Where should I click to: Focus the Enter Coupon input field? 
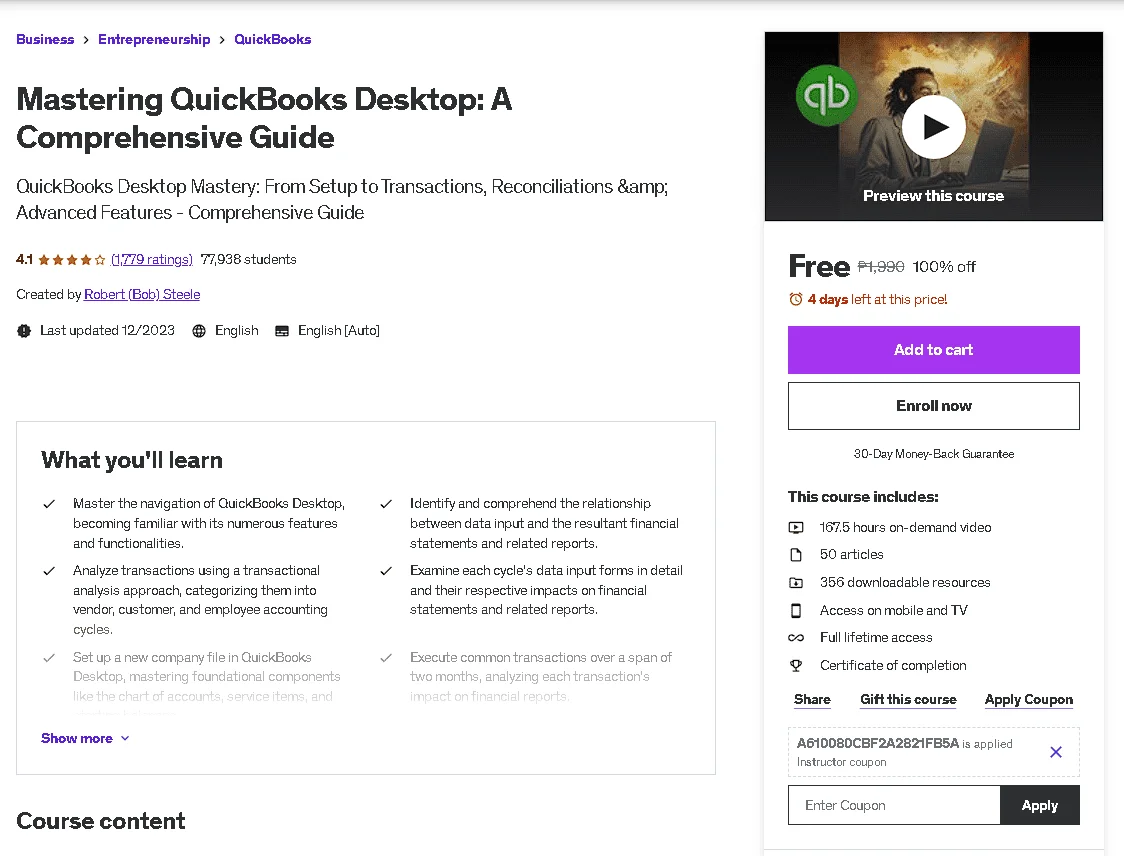[x=894, y=805]
